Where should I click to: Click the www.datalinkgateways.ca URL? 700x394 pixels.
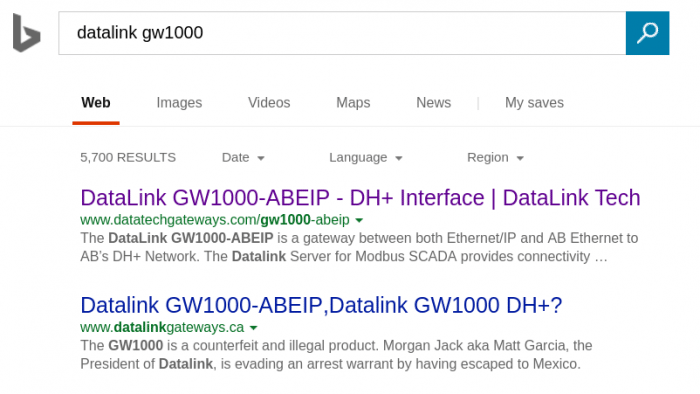point(162,327)
